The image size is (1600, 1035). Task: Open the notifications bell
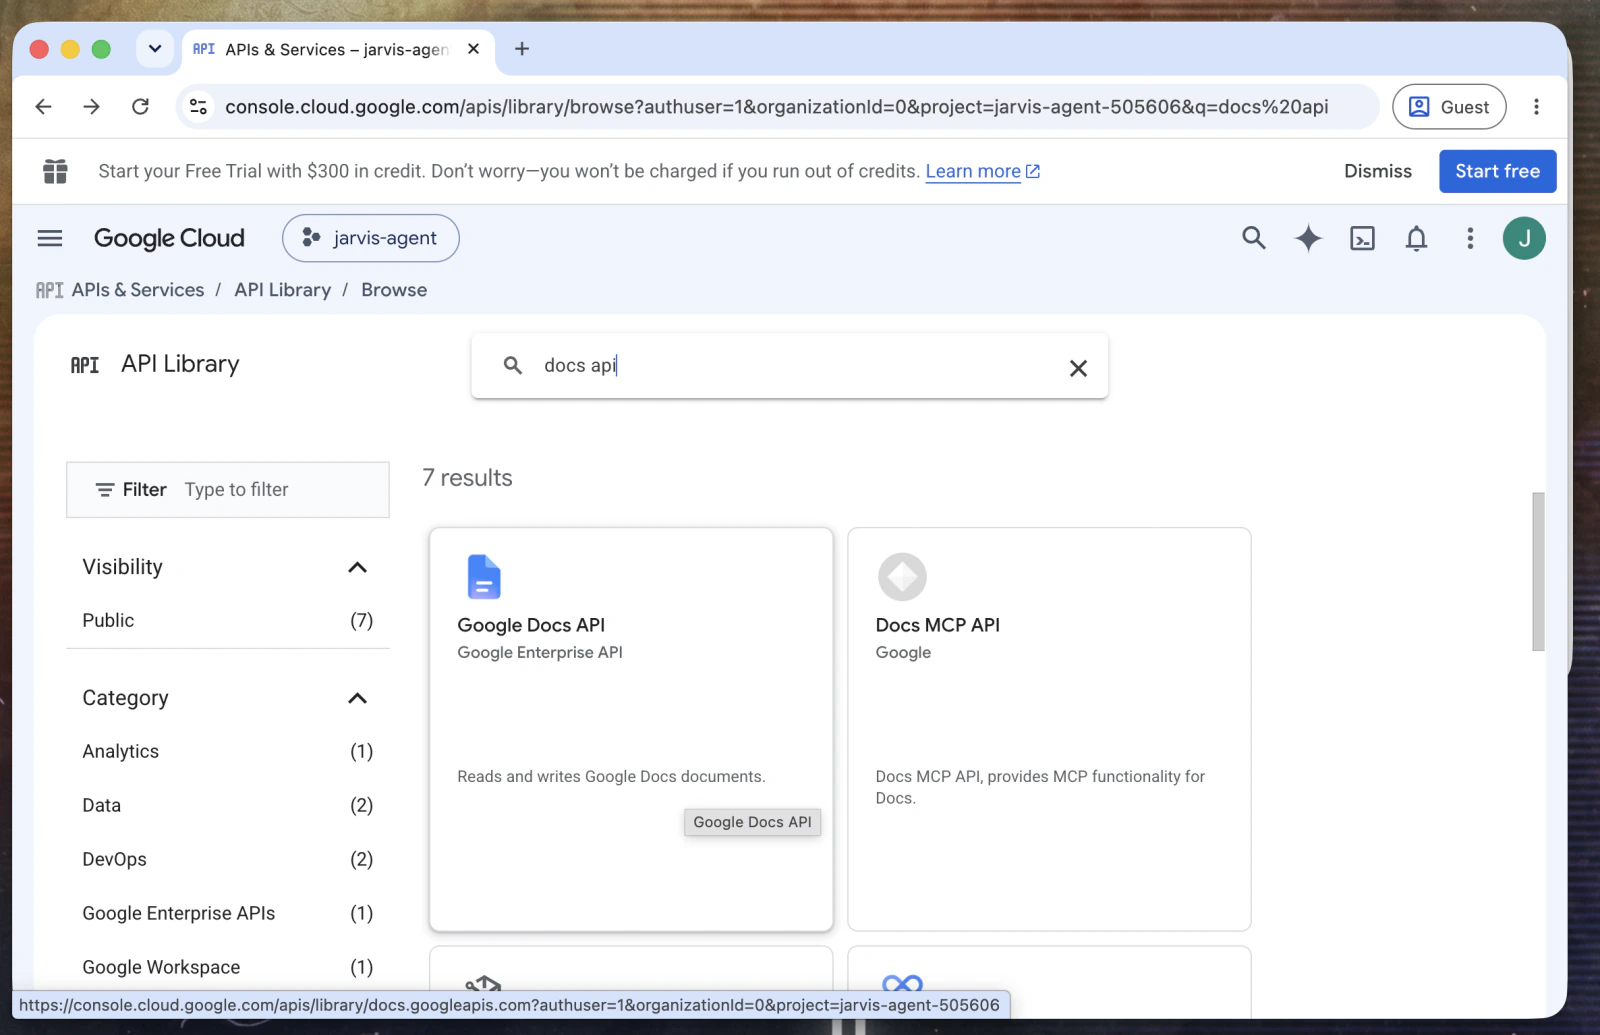(x=1416, y=238)
